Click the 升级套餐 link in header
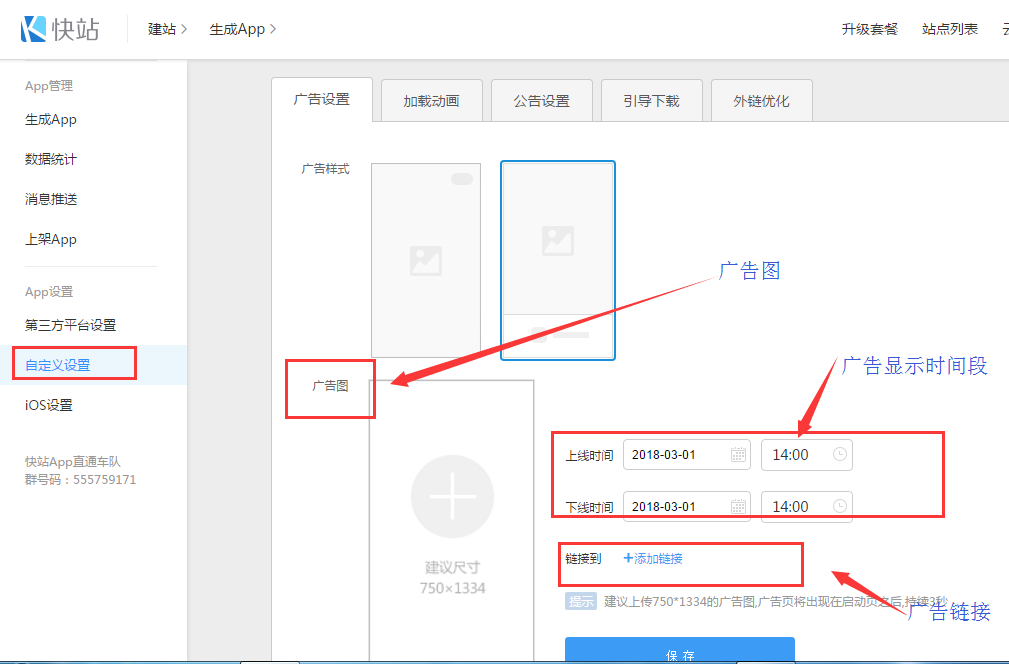This screenshot has width=1009, height=664. (x=869, y=29)
